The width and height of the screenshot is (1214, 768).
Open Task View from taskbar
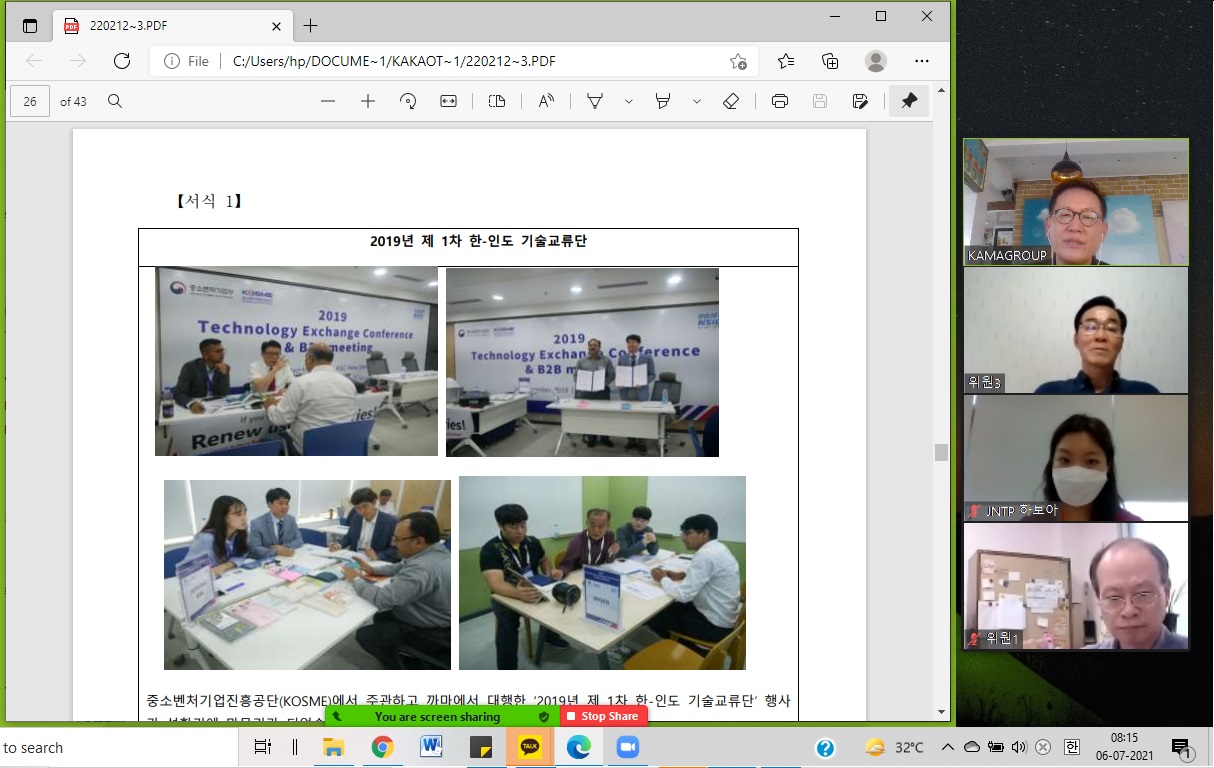click(262, 747)
